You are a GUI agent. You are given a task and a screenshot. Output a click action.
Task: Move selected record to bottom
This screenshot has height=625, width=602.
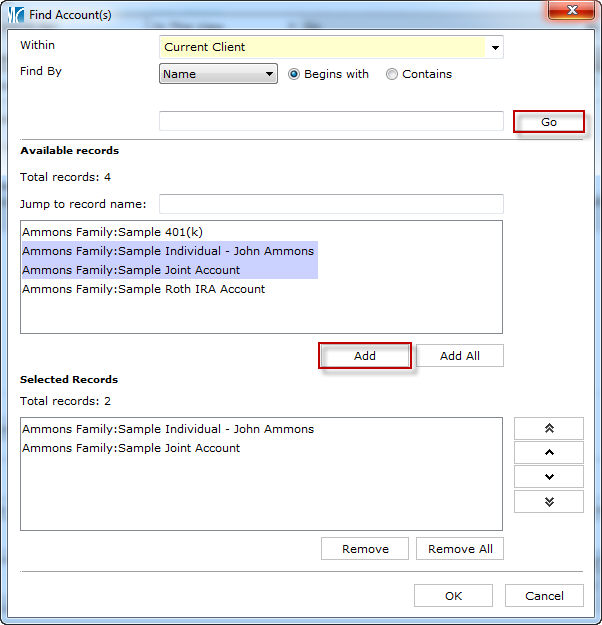click(548, 501)
